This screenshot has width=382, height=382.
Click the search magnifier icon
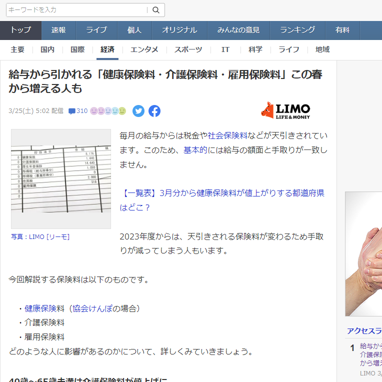pos(156,10)
